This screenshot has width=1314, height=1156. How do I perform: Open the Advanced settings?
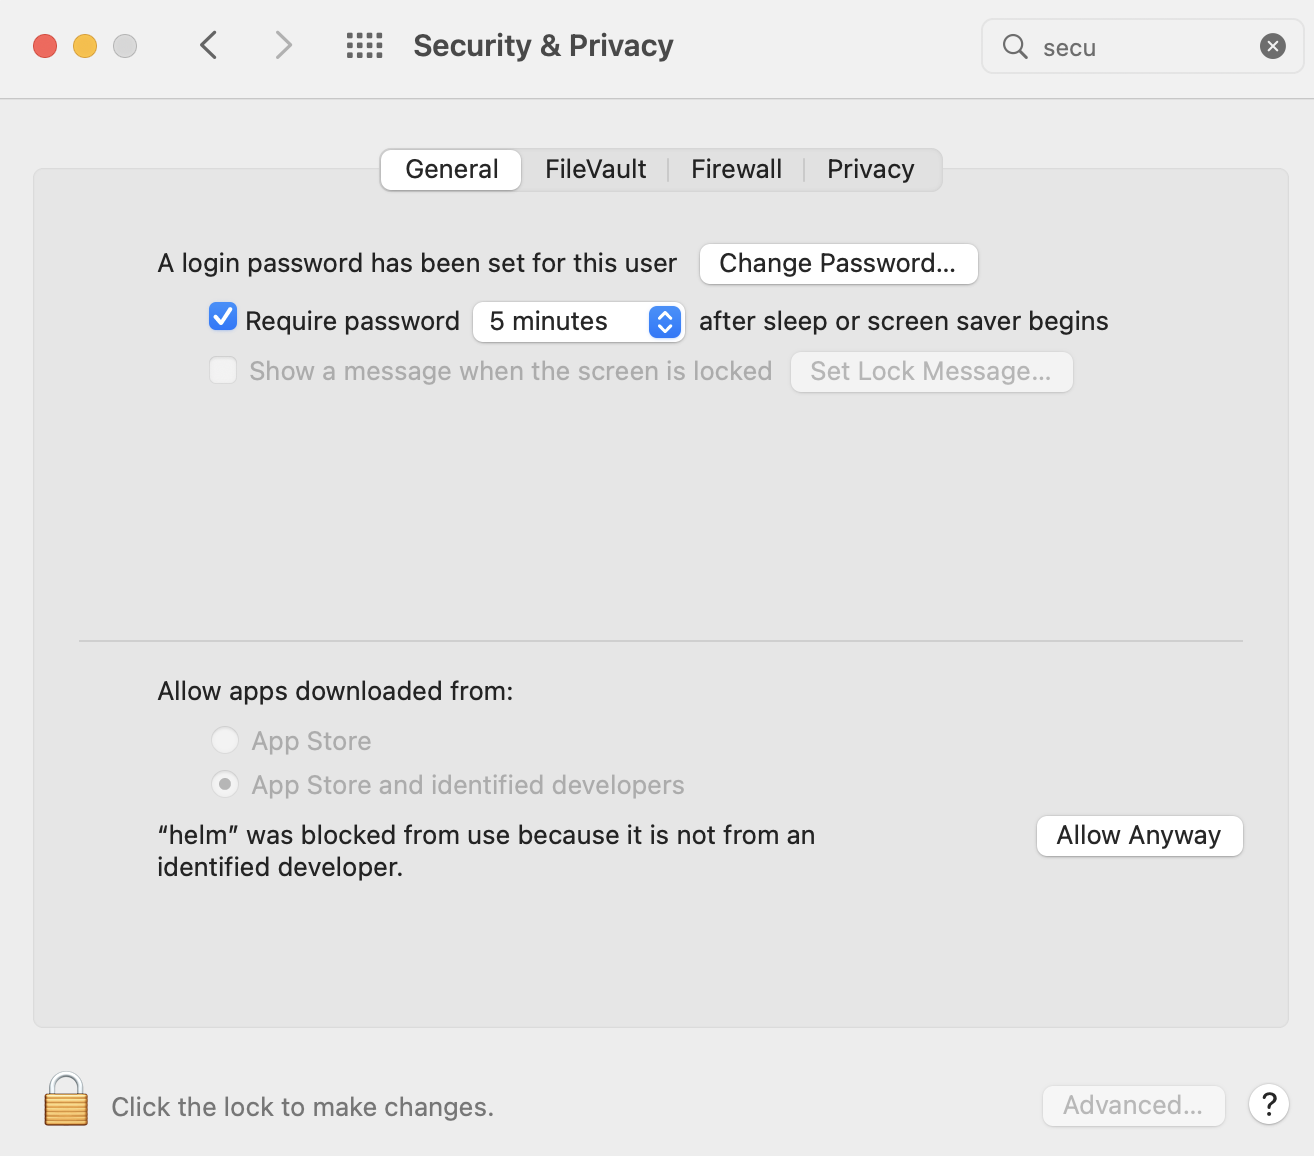pos(1133,1105)
